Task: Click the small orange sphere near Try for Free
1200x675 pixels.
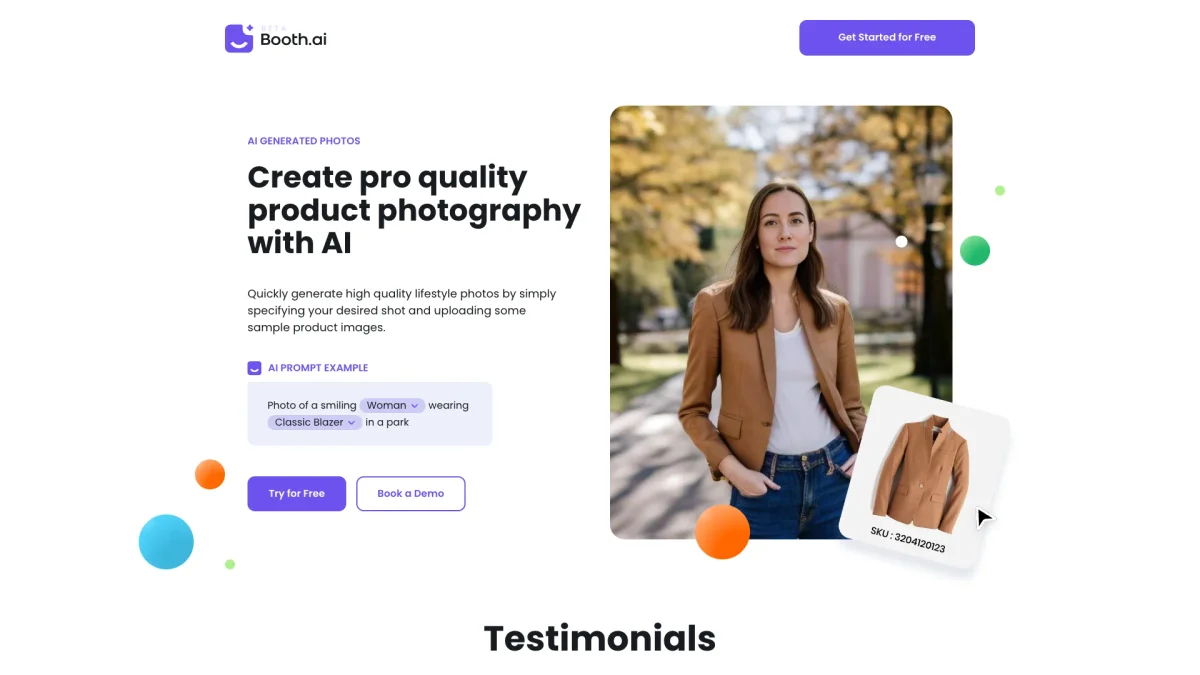Action: [210, 474]
